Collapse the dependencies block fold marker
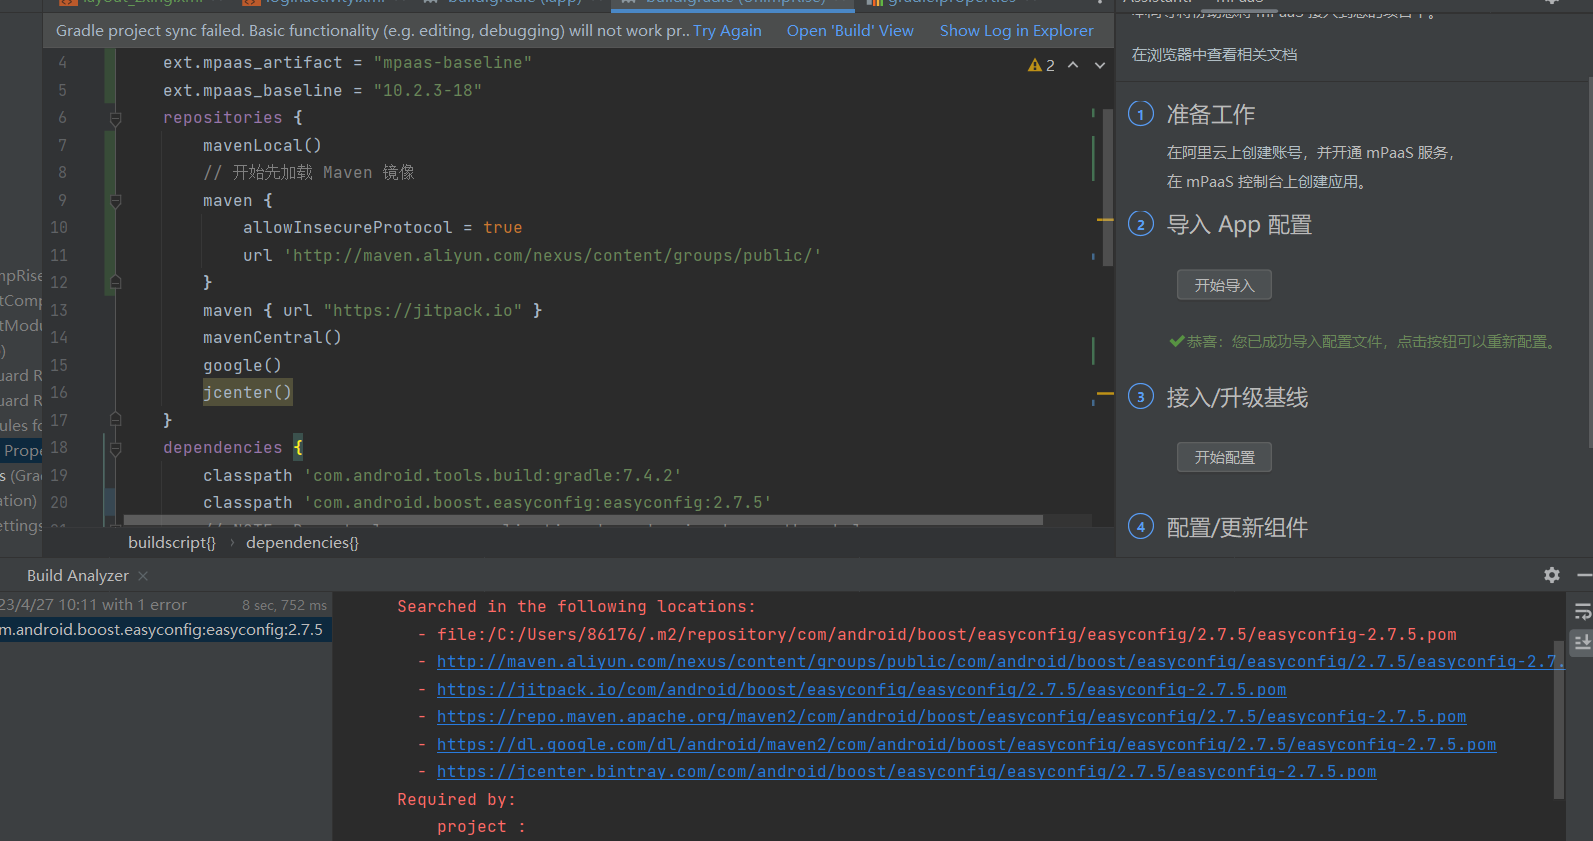 click(x=115, y=448)
